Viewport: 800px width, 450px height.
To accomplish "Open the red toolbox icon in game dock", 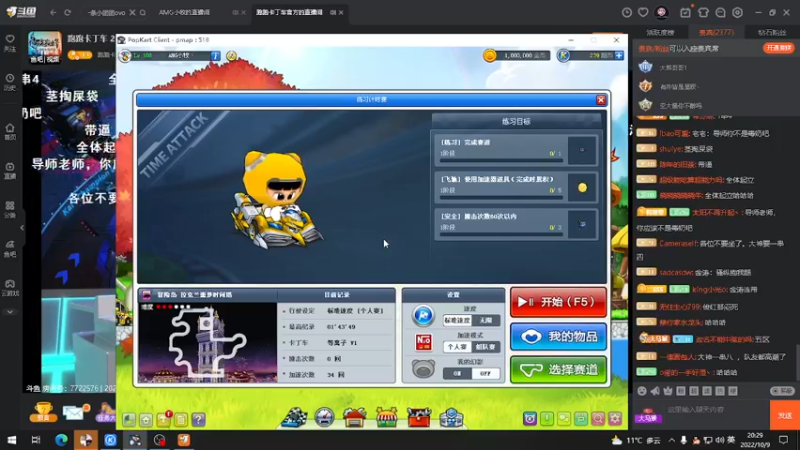I will (419, 417).
